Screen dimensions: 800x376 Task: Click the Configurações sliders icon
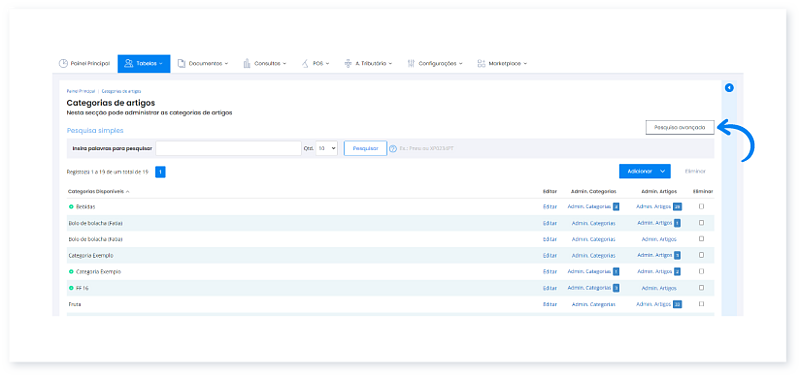click(411, 64)
